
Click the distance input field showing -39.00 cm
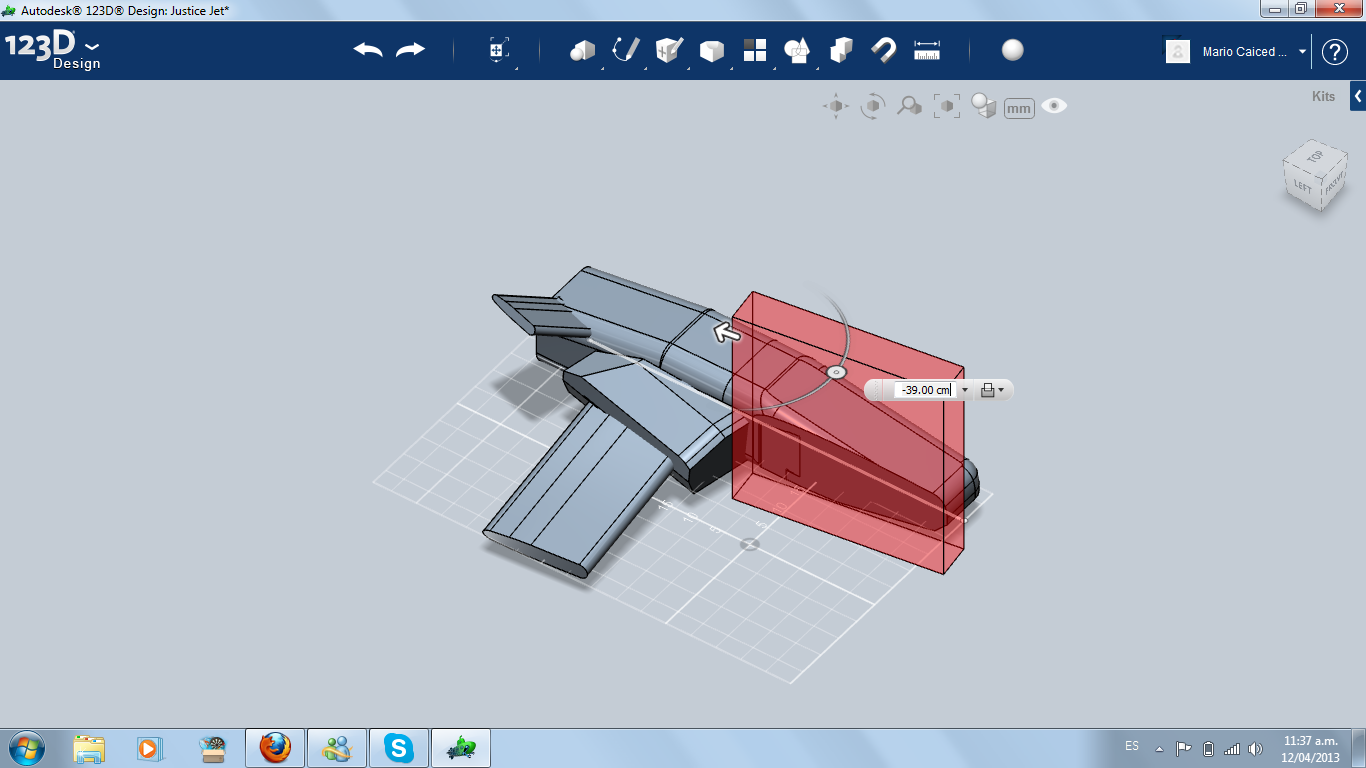(x=925, y=390)
